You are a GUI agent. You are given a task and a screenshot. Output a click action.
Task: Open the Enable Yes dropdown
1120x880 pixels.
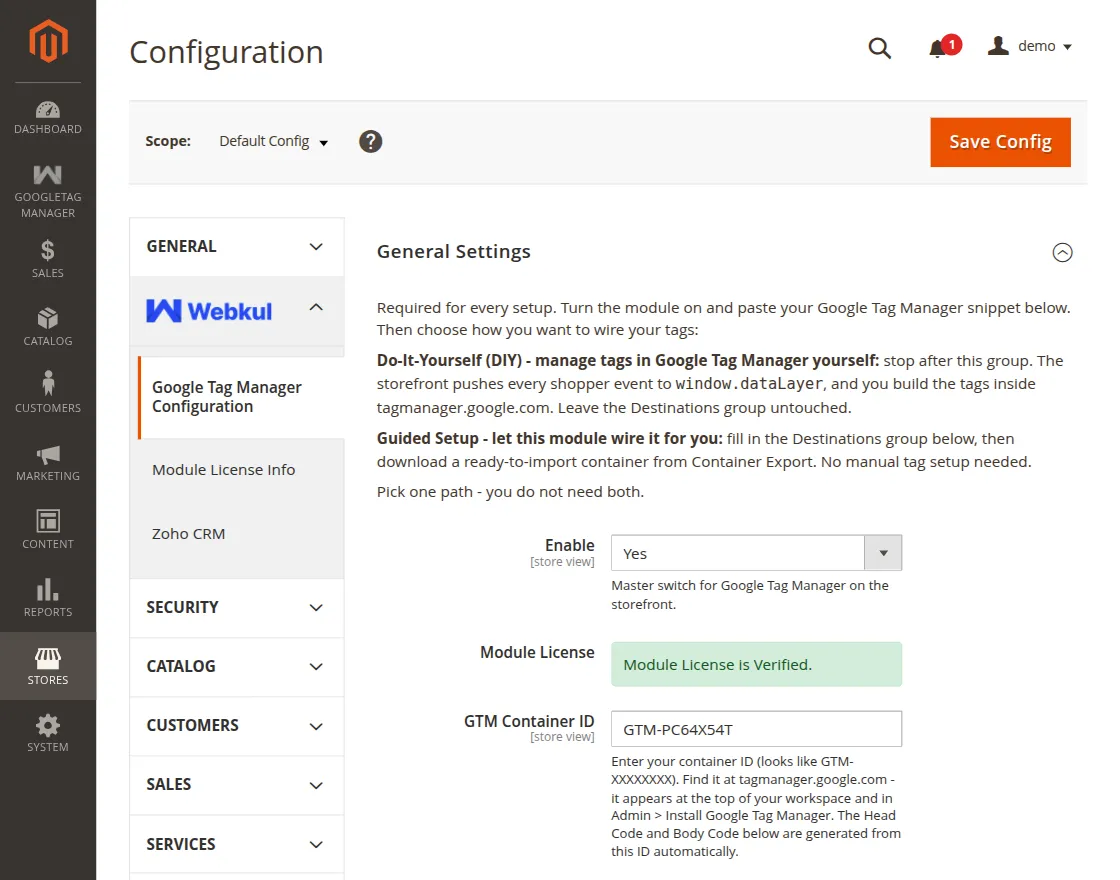pyautogui.click(x=756, y=553)
